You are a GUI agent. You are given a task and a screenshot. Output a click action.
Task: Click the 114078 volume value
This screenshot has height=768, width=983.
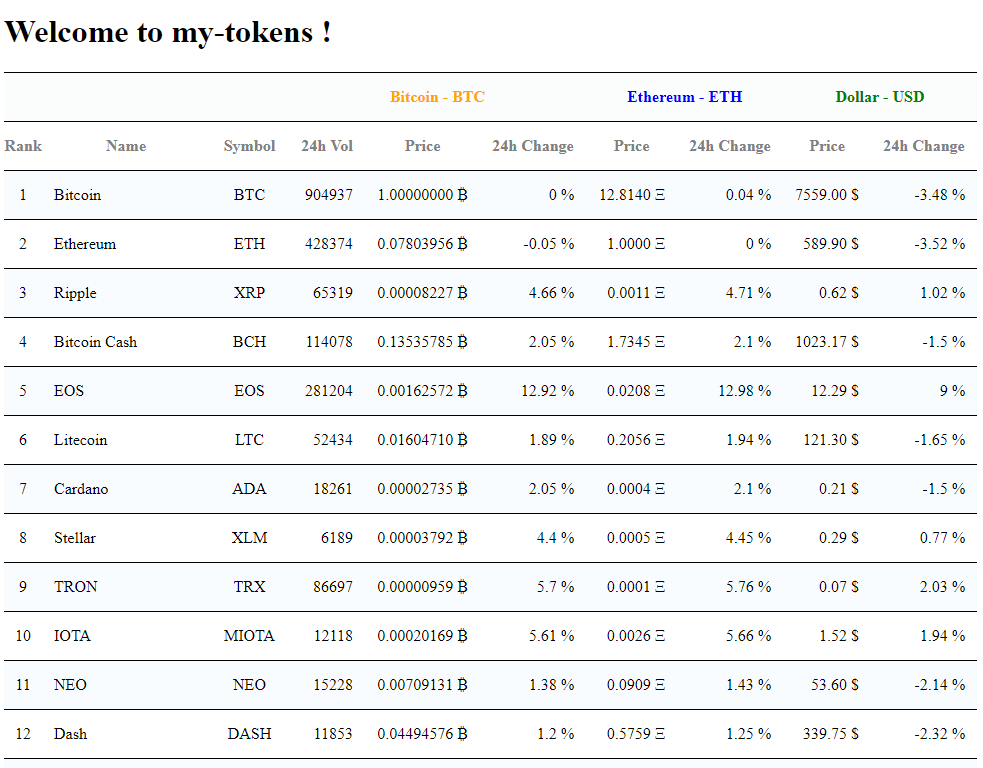click(x=329, y=342)
